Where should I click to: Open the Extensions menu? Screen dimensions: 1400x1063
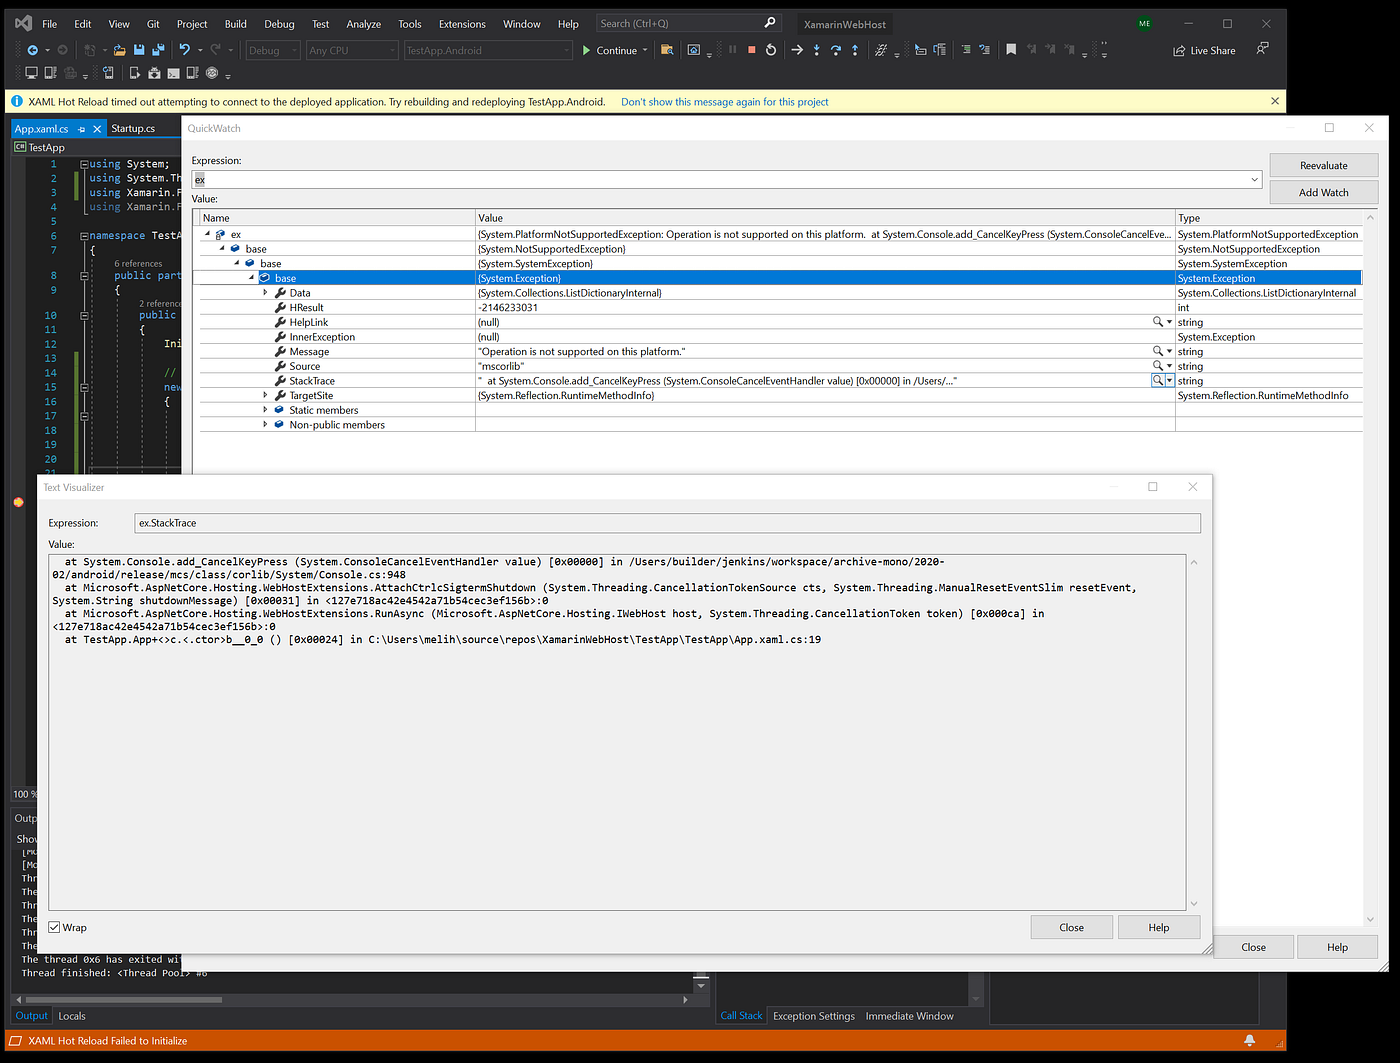(x=462, y=24)
